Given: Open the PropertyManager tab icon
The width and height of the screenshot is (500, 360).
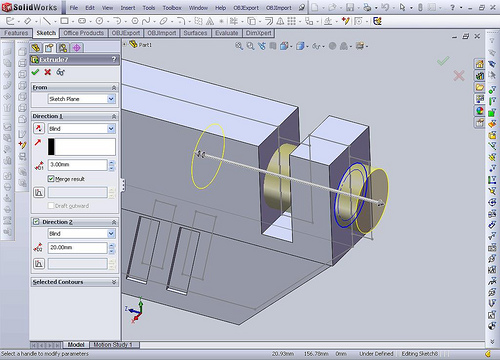Looking at the screenshot, I should pyautogui.click(x=49, y=48).
